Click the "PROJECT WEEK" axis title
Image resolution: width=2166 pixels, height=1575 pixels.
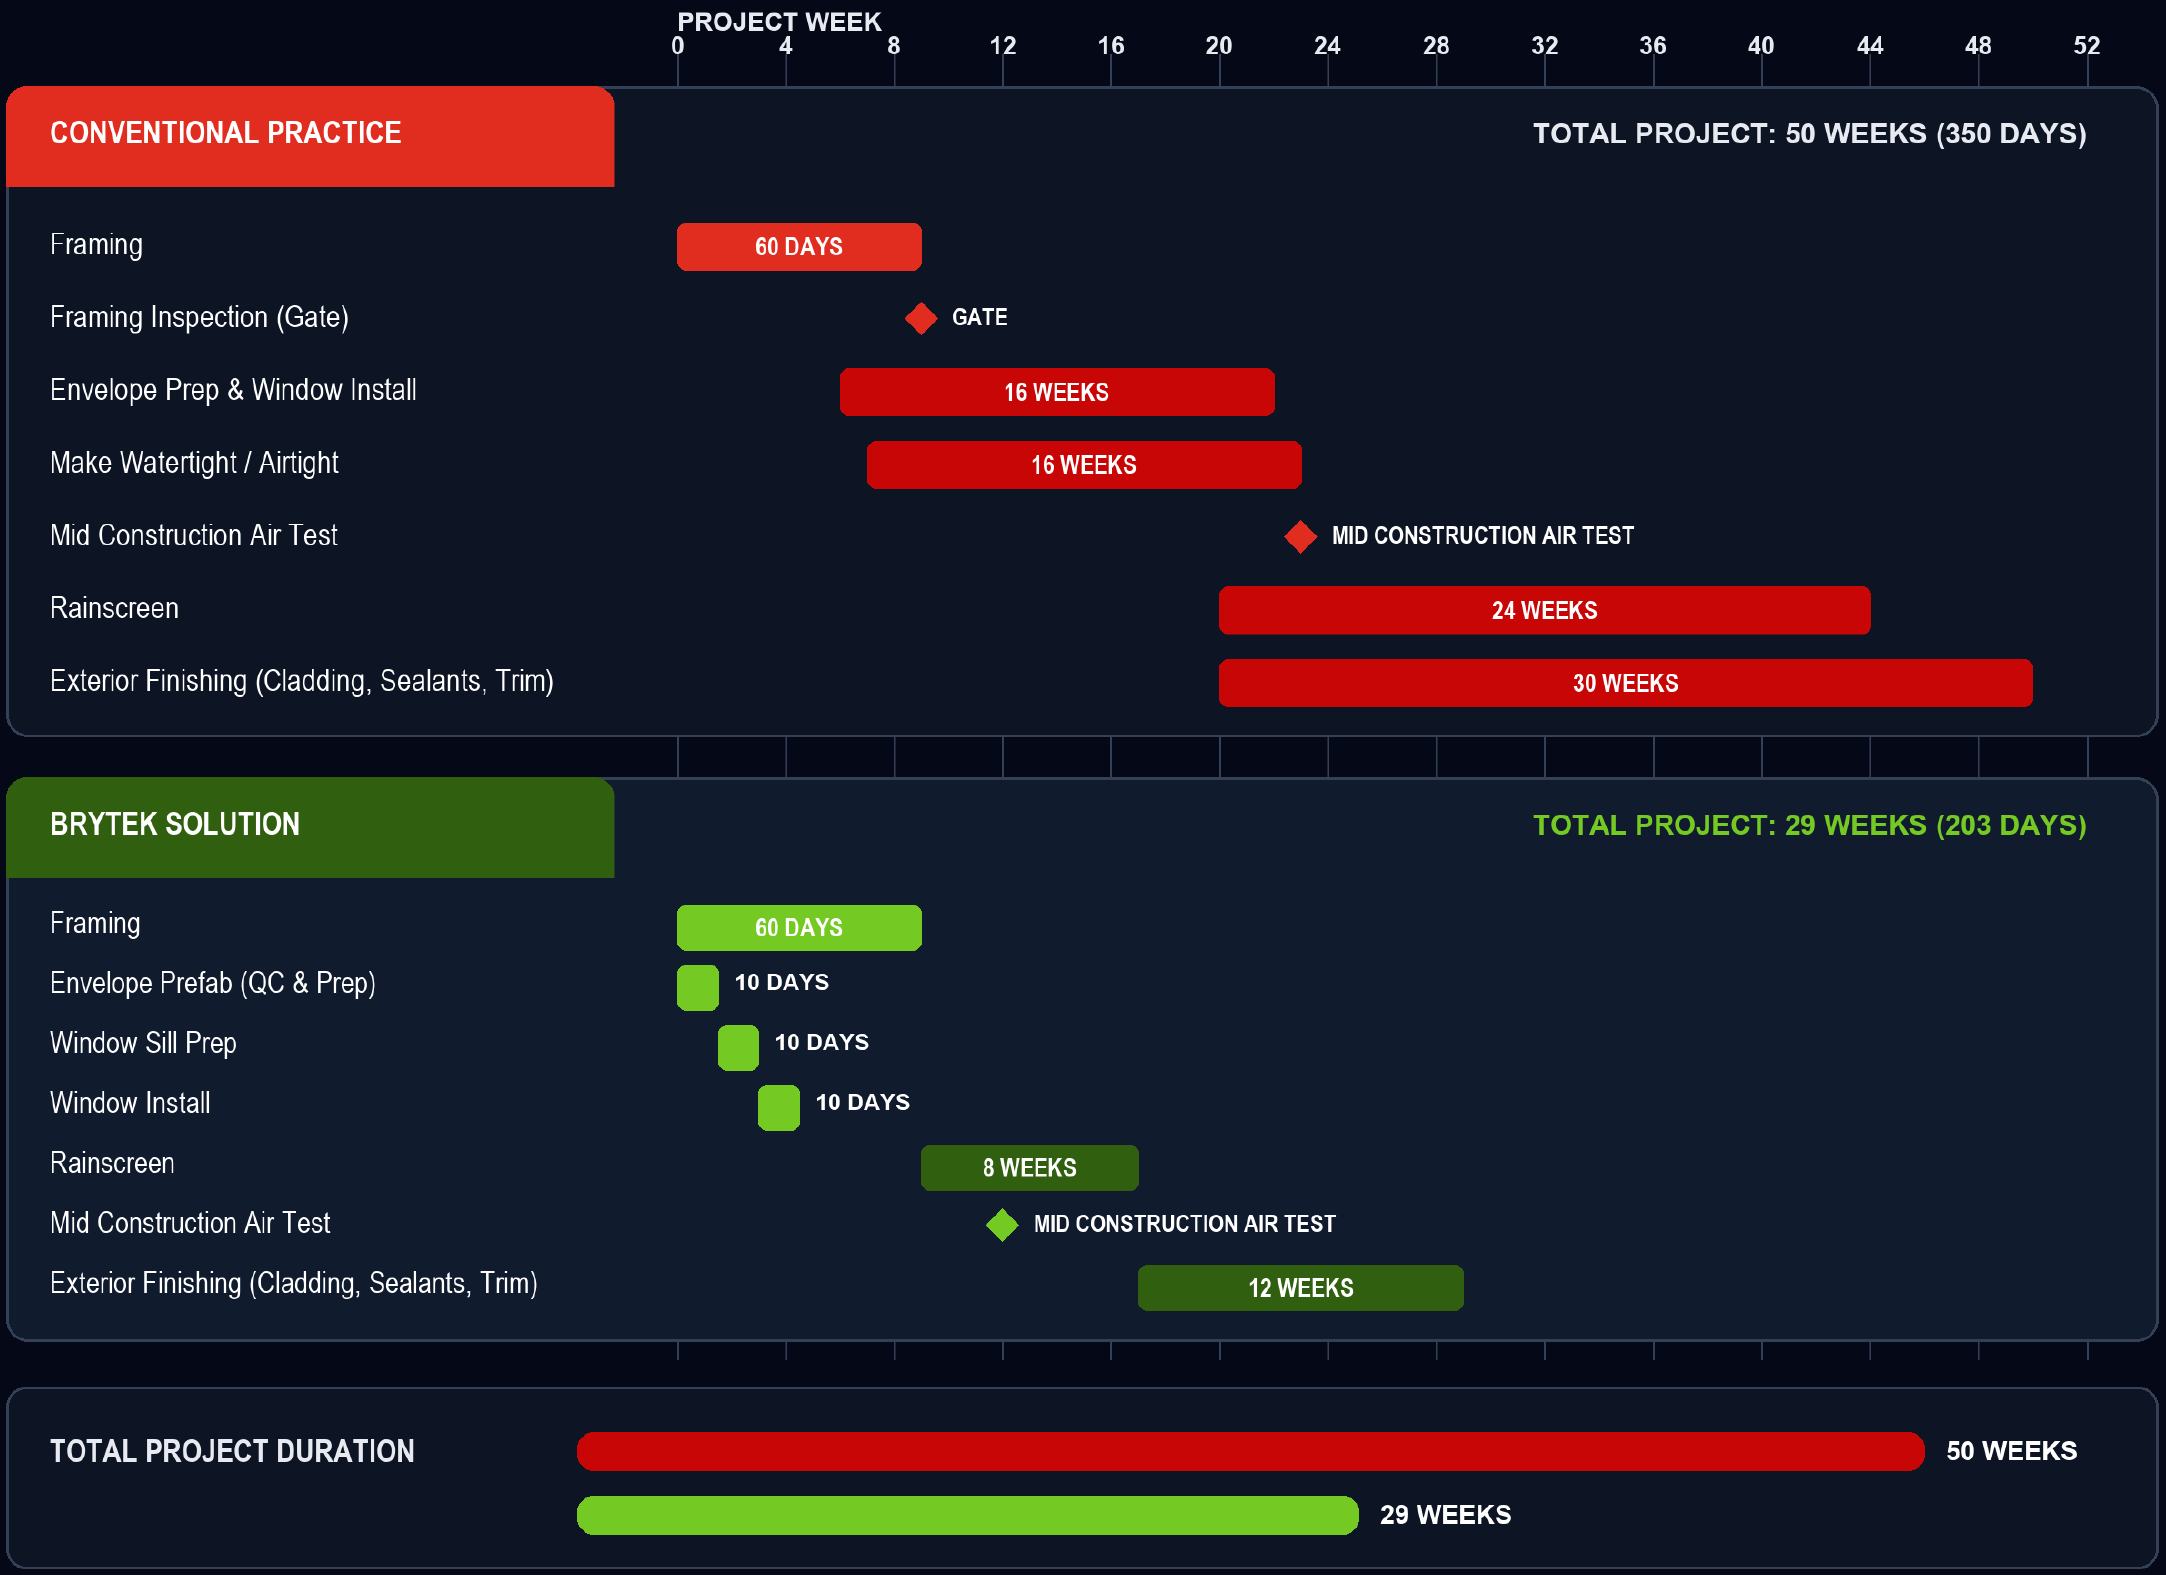pyautogui.click(x=779, y=22)
